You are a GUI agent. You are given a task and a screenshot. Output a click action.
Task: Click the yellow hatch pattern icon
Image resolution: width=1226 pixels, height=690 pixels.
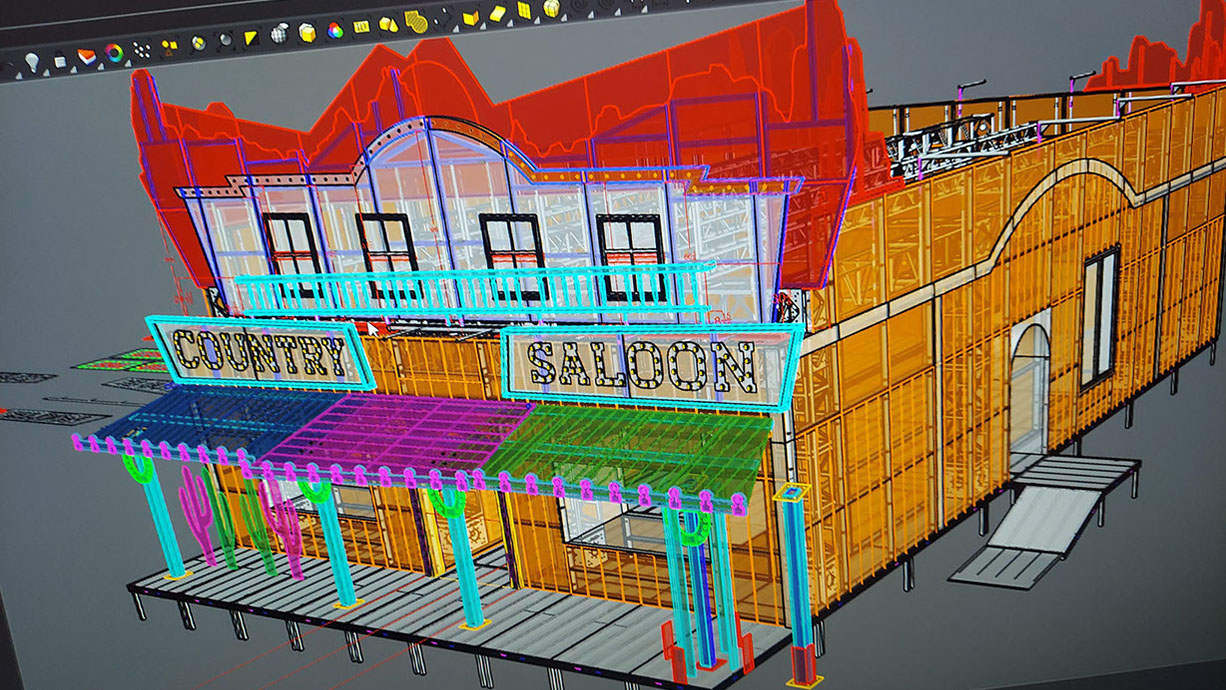(x=416, y=21)
